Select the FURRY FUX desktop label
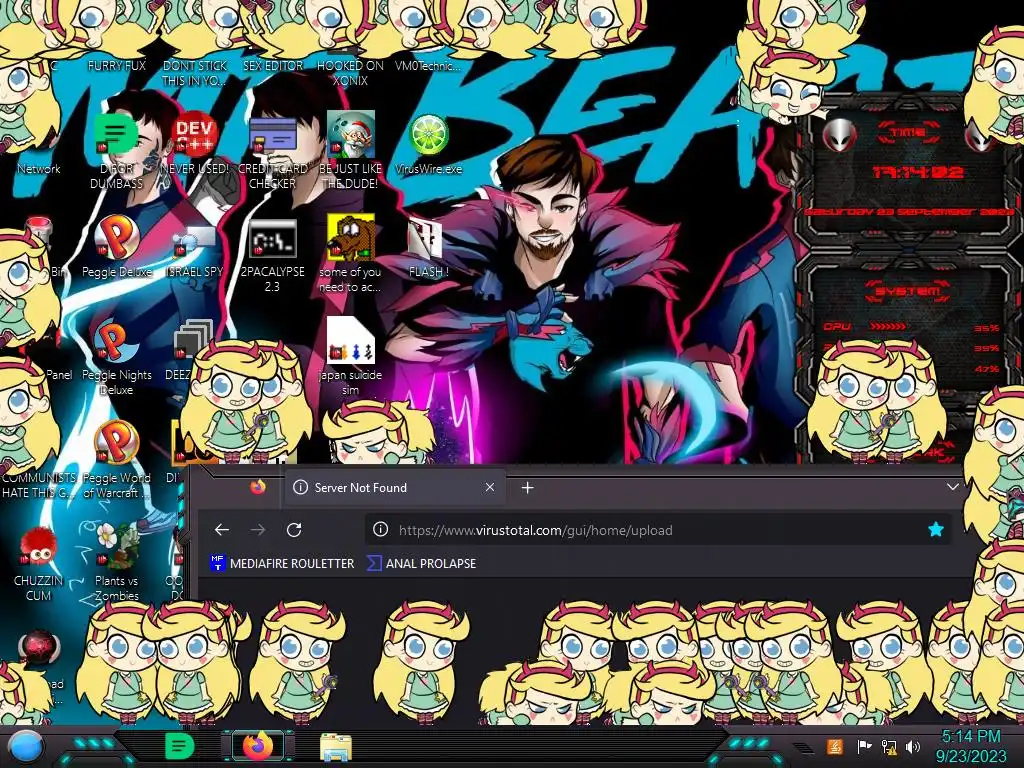The width and height of the screenshot is (1024, 768). [x=116, y=65]
